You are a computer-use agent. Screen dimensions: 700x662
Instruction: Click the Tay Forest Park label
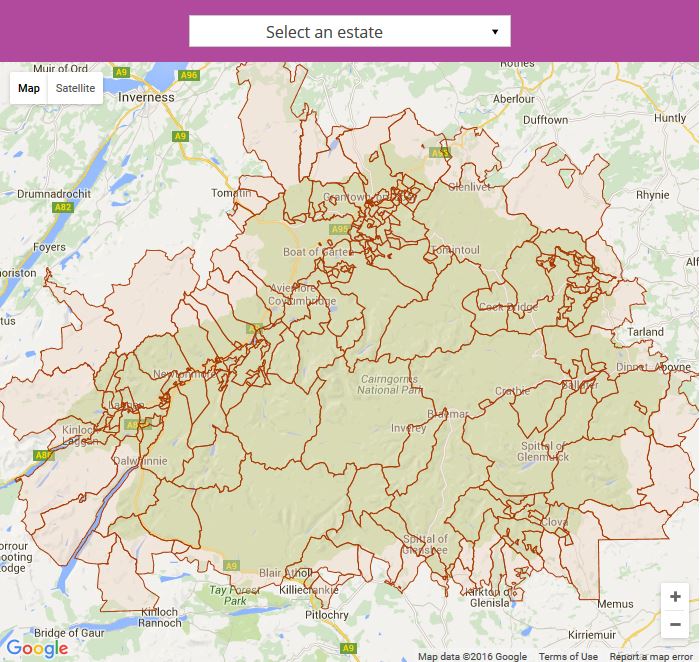pos(234,595)
